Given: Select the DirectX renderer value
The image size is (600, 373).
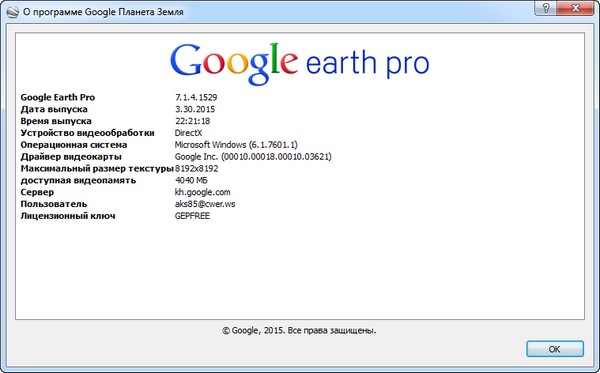Looking at the screenshot, I should coord(188,133).
